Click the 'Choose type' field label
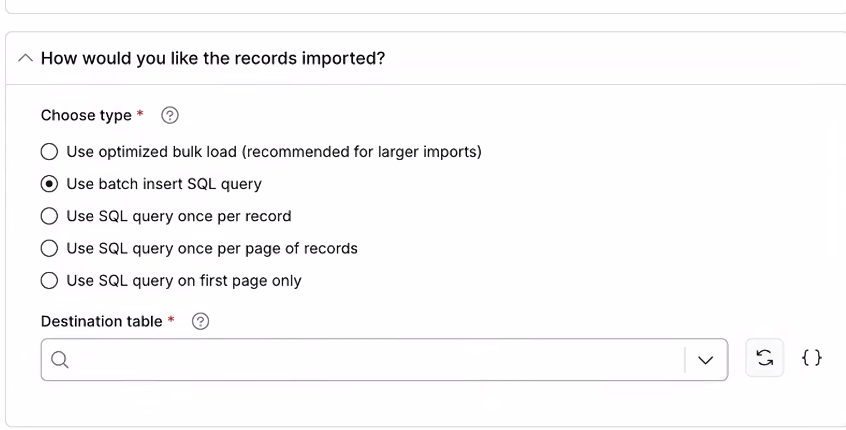 click(x=86, y=115)
